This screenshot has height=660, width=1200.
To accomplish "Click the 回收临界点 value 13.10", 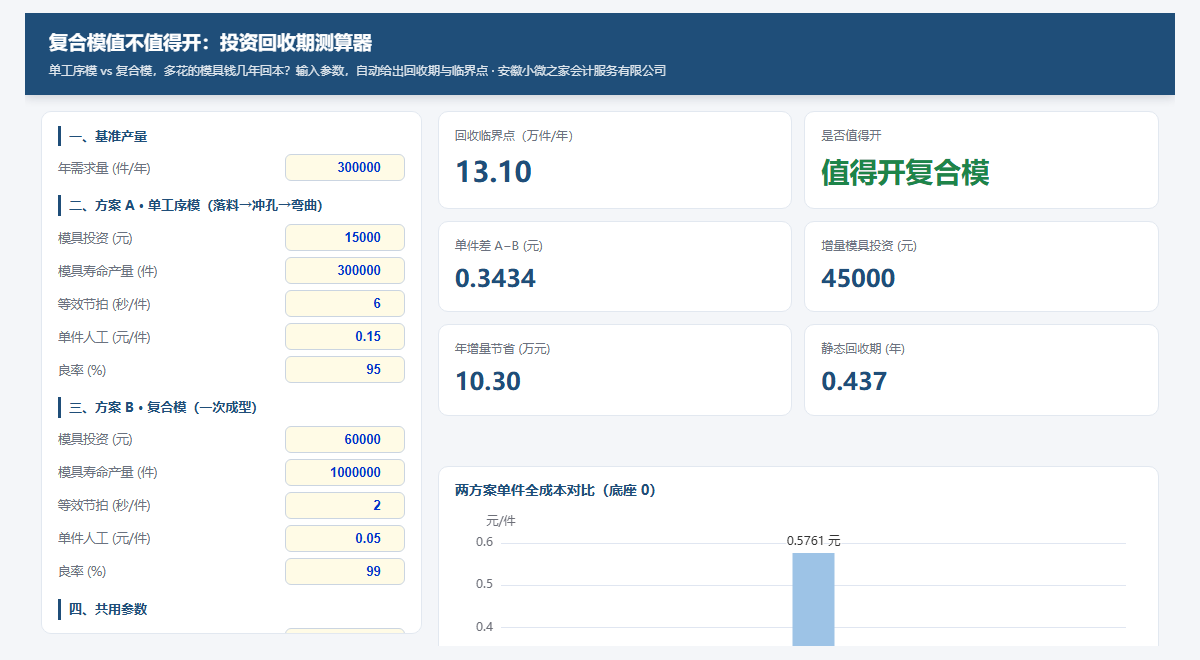I will click(493, 172).
